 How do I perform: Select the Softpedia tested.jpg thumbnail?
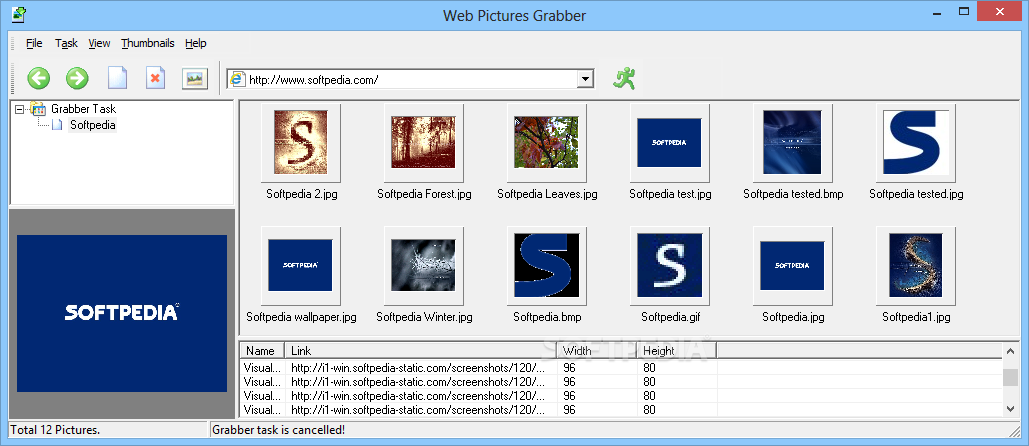pos(916,142)
